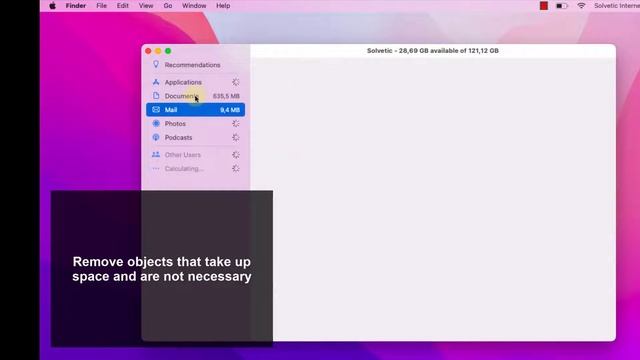Click the Solvetic Internet menu bar item
This screenshot has width=640, height=360.
pos(617,6)
